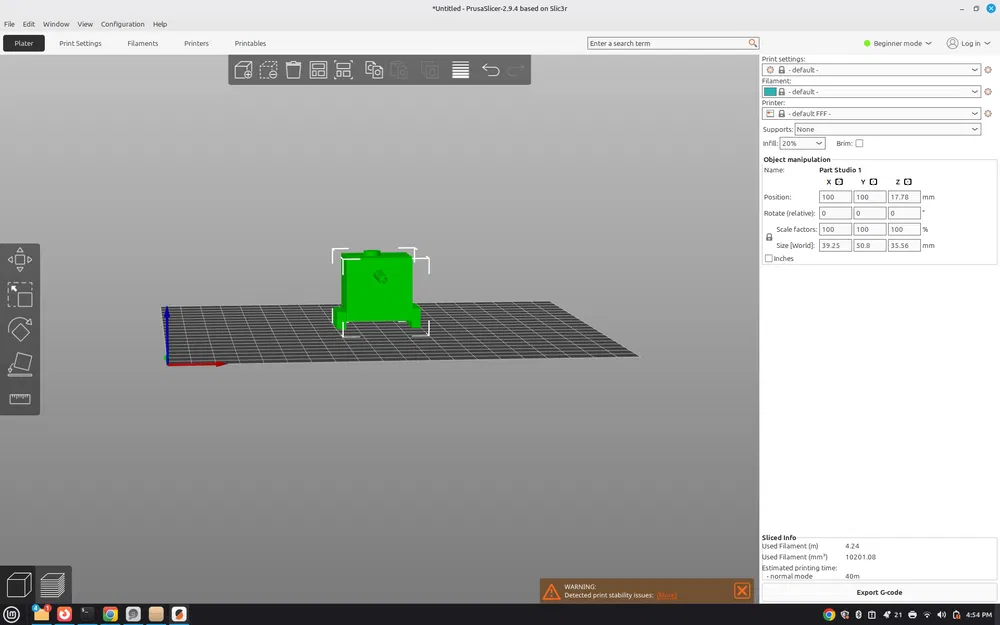Click the Z axis mirror icon
The width and height of the screenshot is (1000, 625).
click(x=908, y=182)
